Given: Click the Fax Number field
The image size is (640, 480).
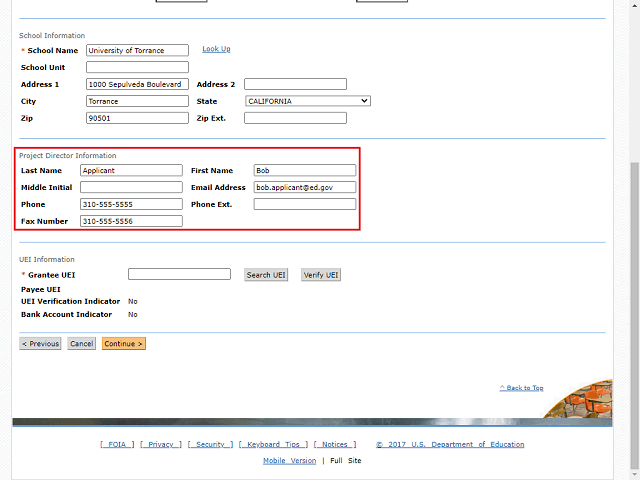Looking at the screenshot, I should click(131, 221).
